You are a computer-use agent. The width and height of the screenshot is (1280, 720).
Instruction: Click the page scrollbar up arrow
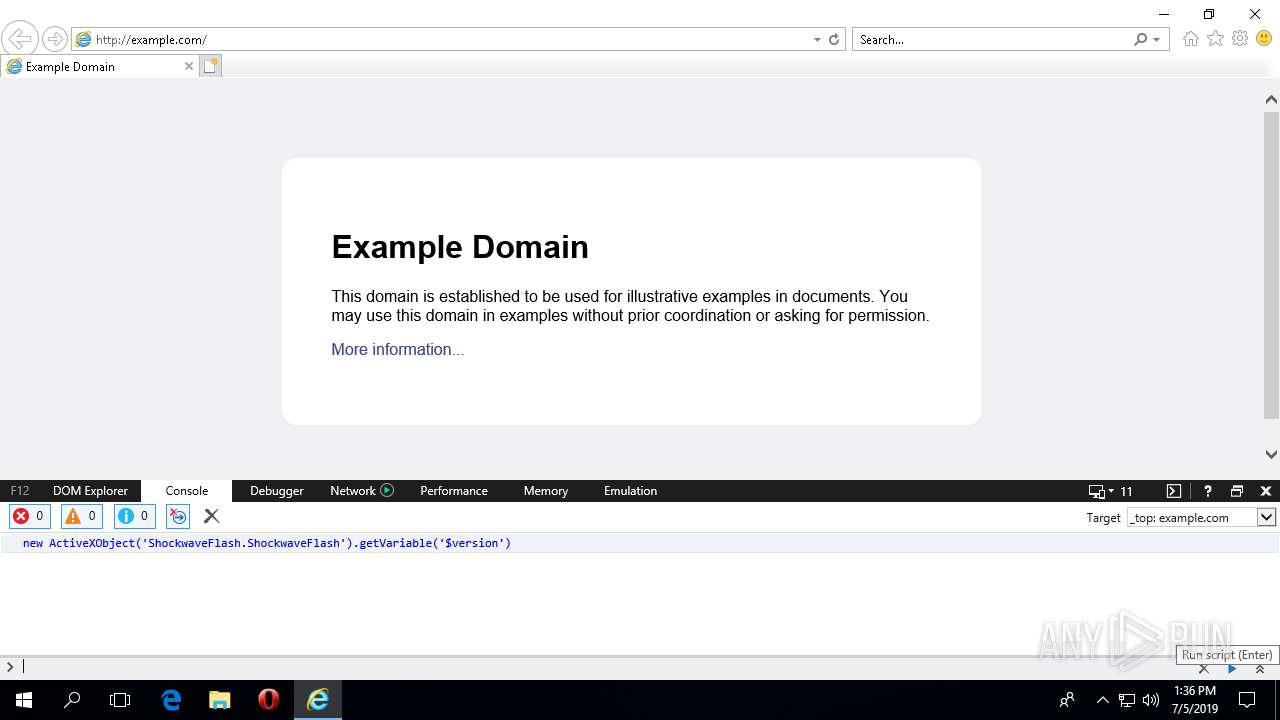pyautogui.click(x=1271, y=99)
